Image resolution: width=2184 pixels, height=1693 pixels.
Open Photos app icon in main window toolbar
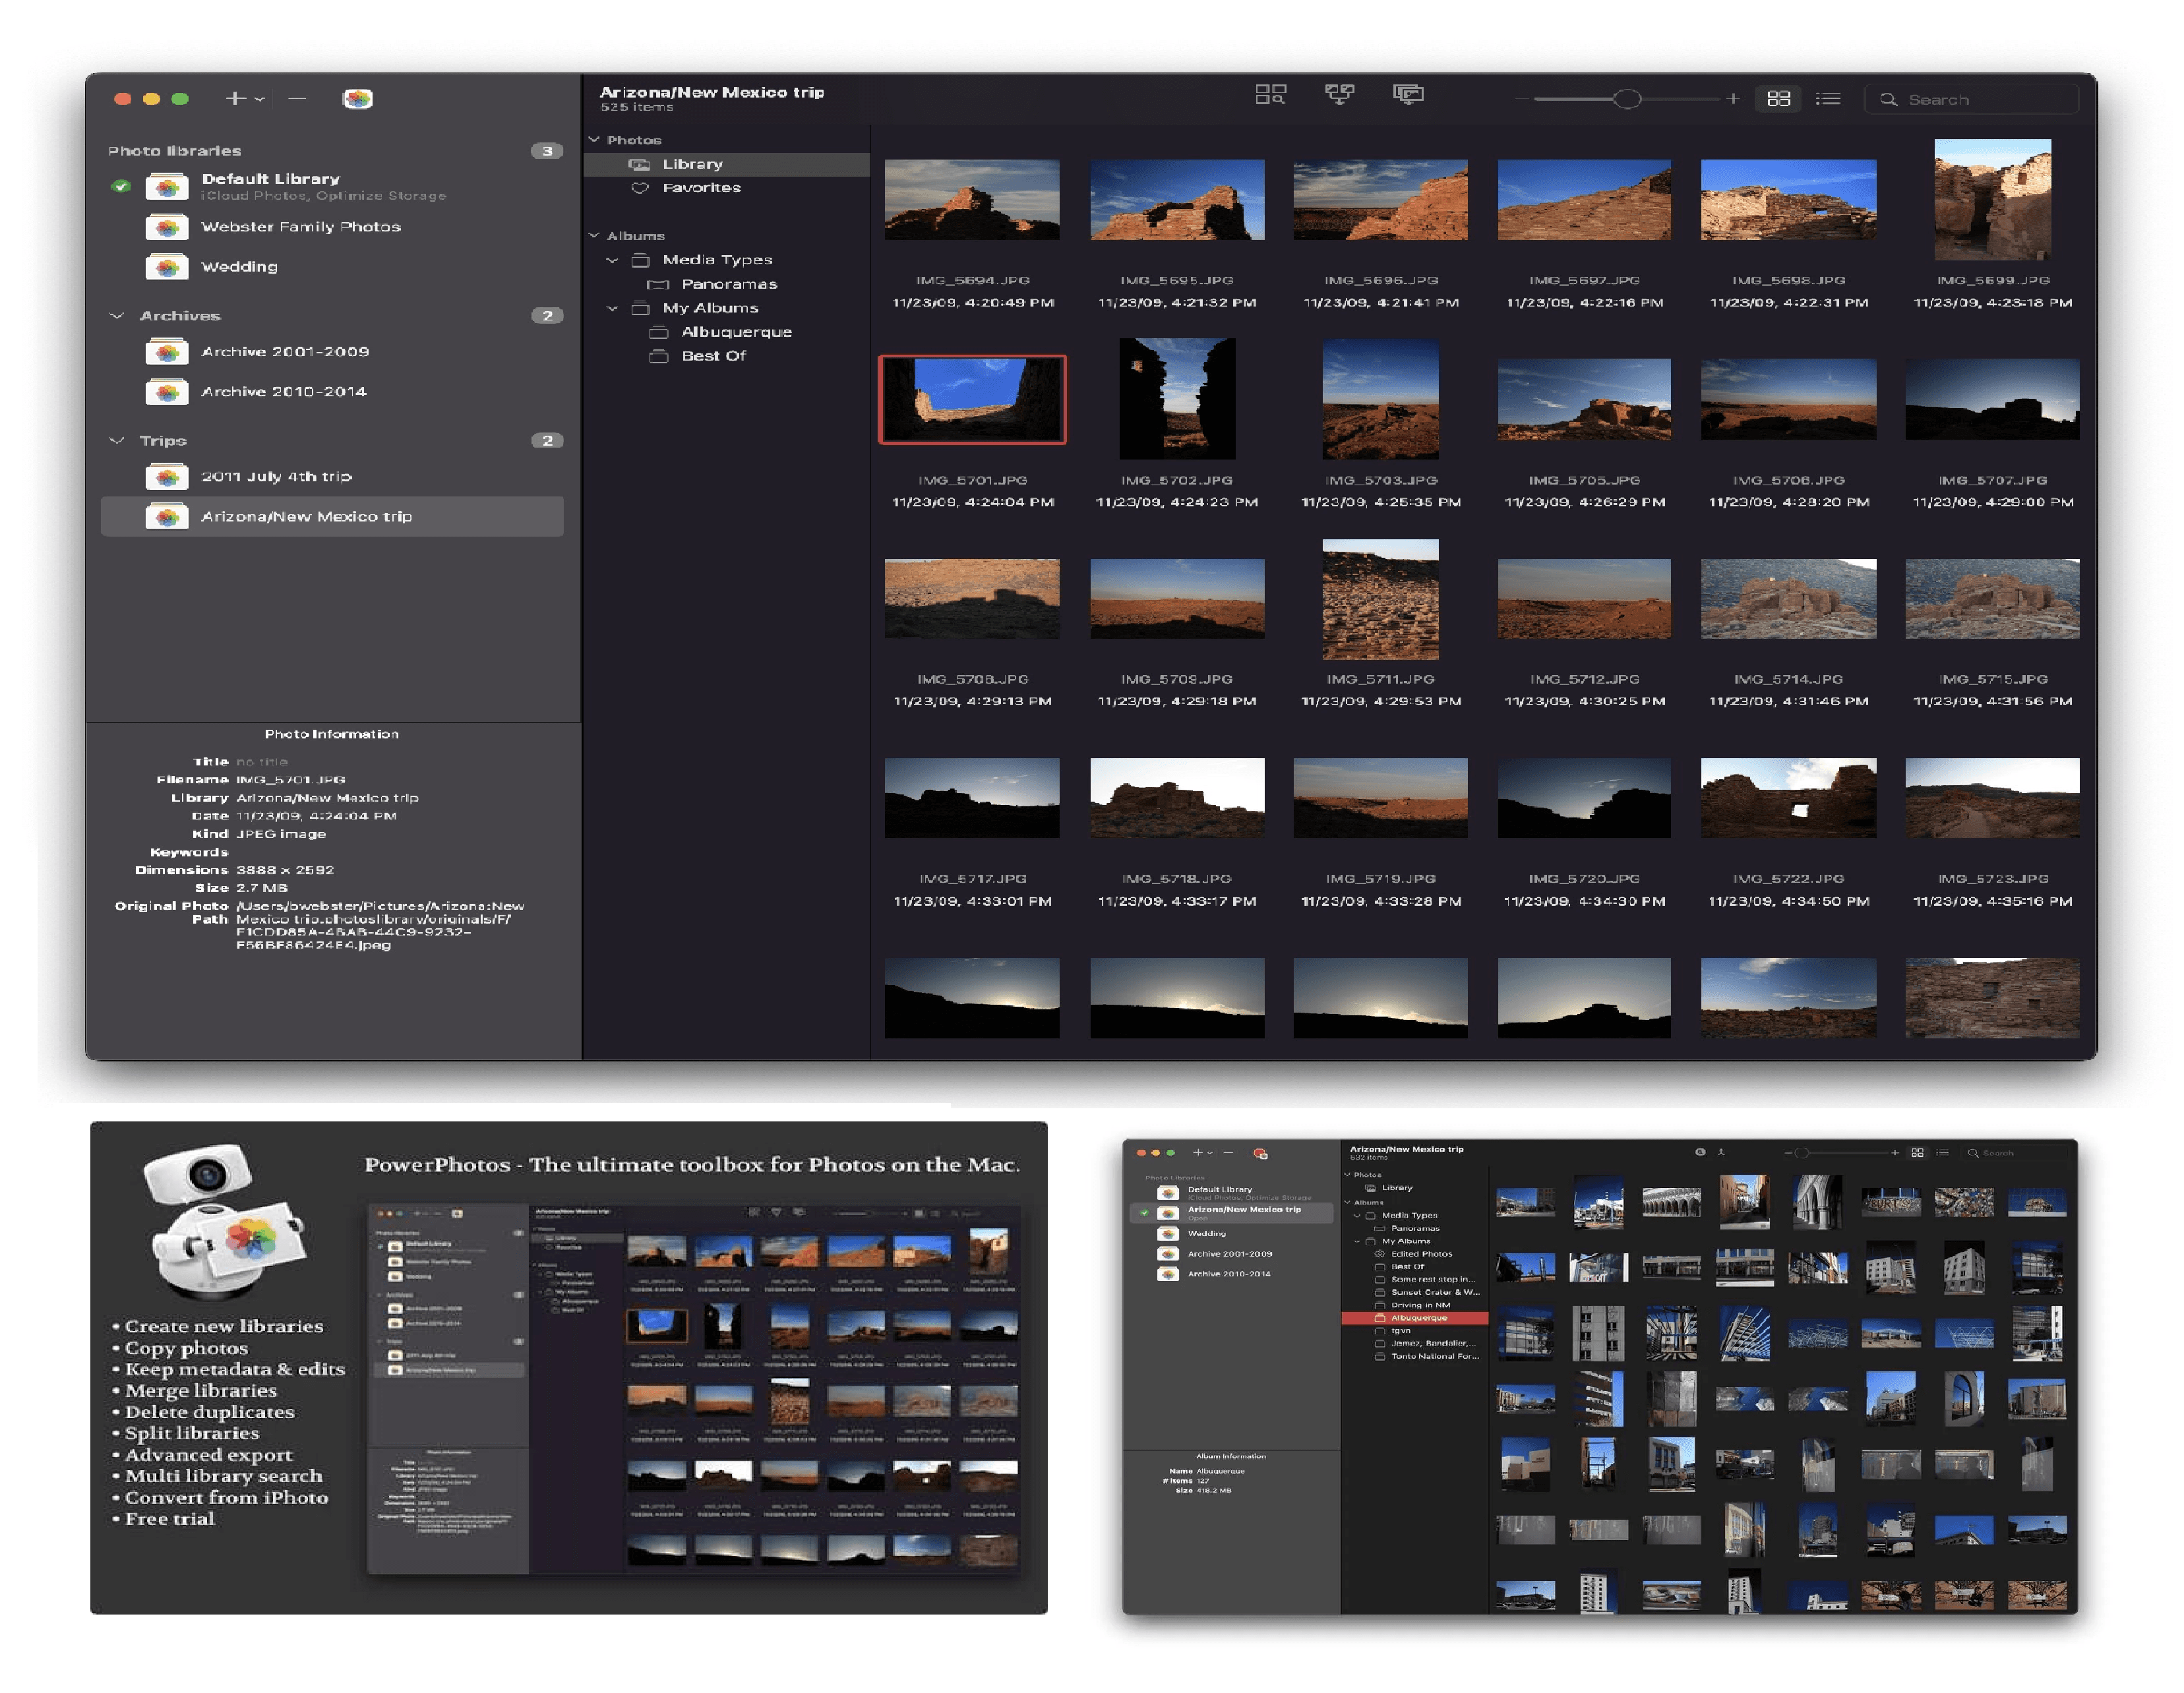click(x=358, y=98)
